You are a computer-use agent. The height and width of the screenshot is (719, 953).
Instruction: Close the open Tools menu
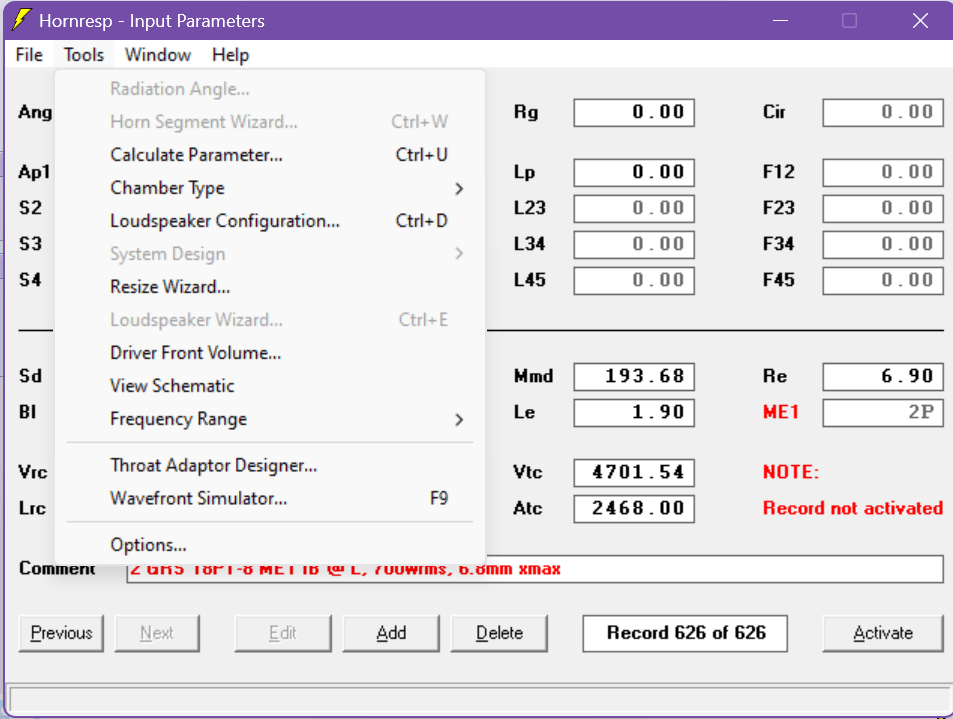[x=84, y=55]
